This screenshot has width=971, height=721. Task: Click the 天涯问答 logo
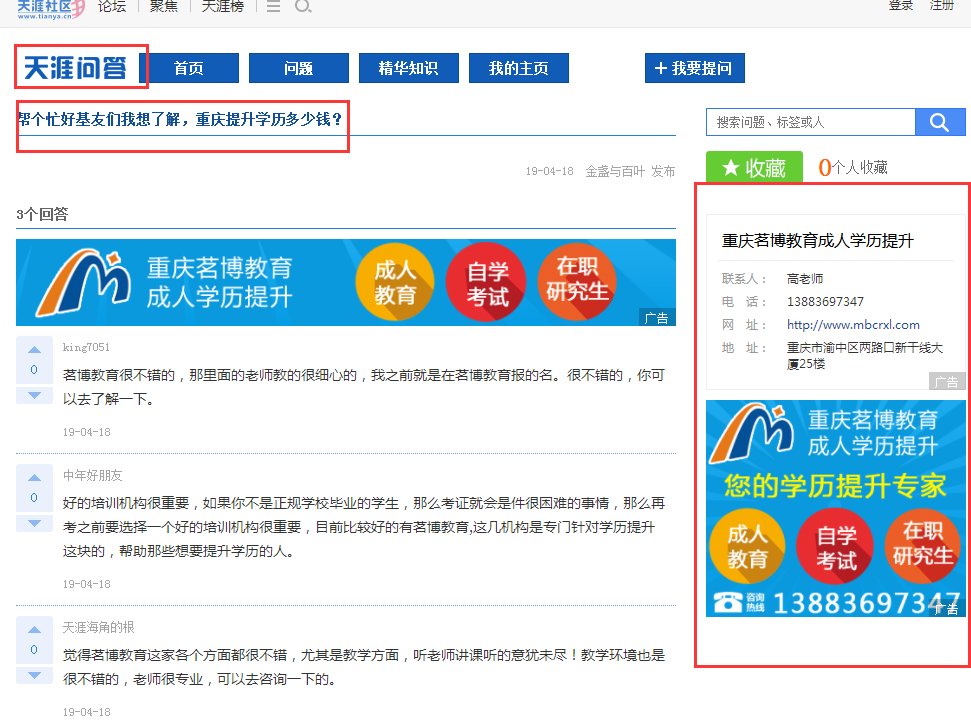76,68
